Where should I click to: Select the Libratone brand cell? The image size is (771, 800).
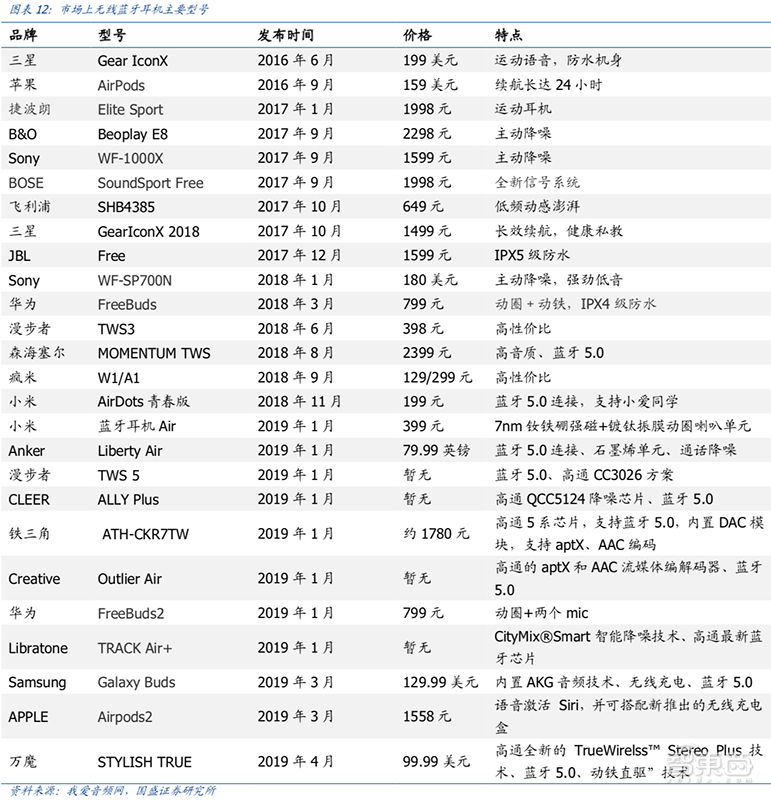point(38,648)
